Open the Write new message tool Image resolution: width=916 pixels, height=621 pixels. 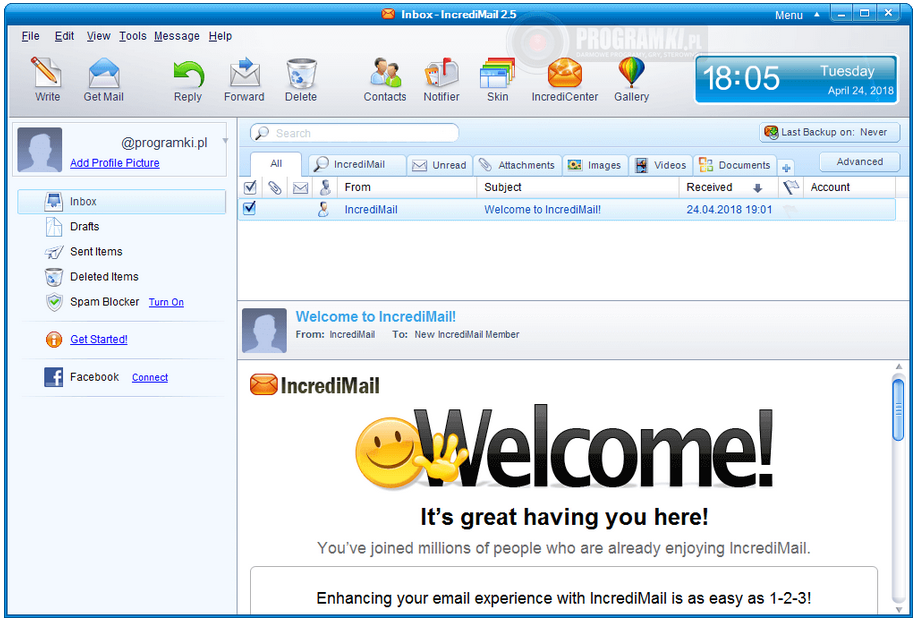[x=47, y=79]
